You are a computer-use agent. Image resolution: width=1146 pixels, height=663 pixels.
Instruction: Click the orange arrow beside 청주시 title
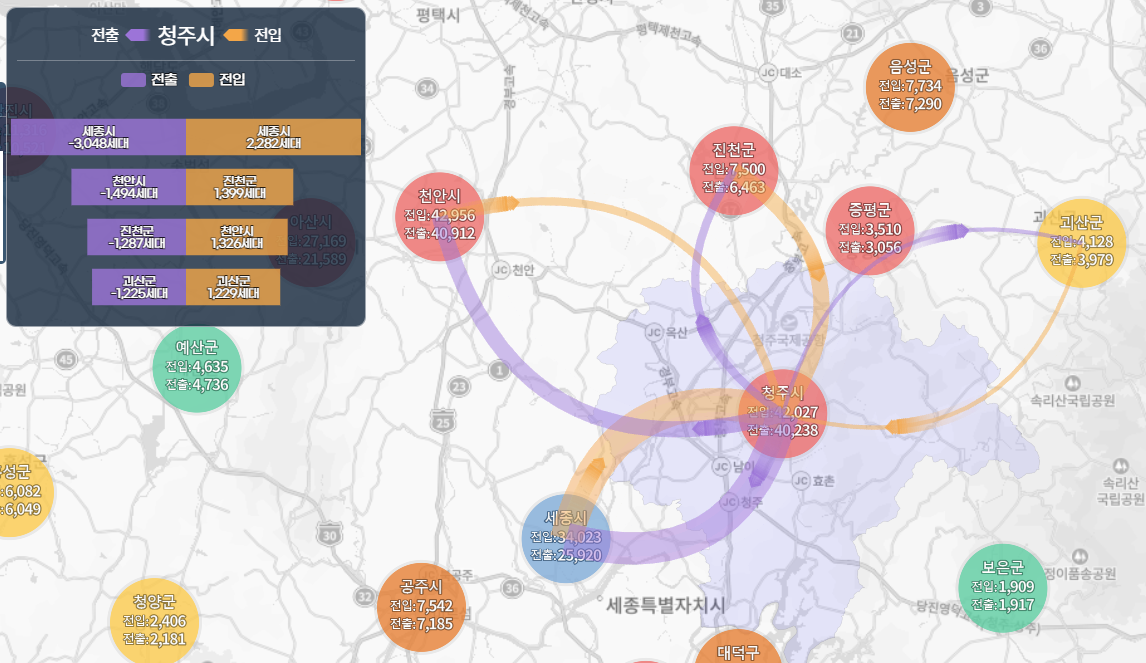(x=235, y=34)
